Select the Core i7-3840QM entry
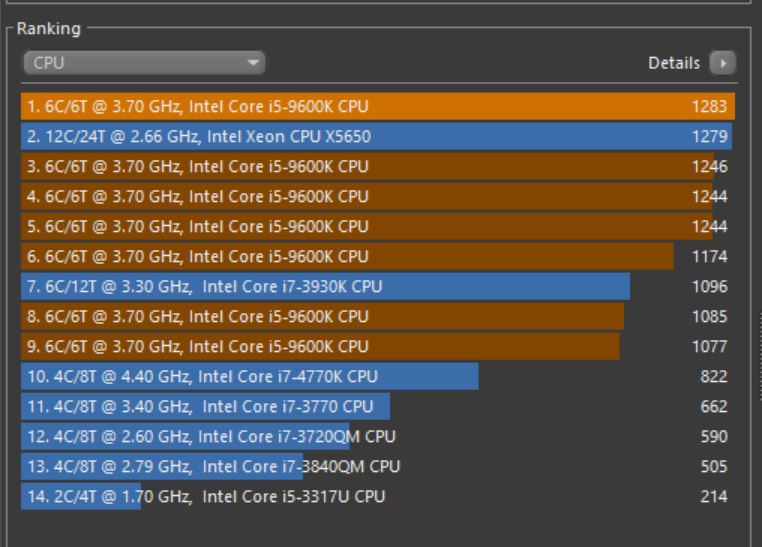The image size is (762, 547). pyautogui.click(x=378, y=467)
